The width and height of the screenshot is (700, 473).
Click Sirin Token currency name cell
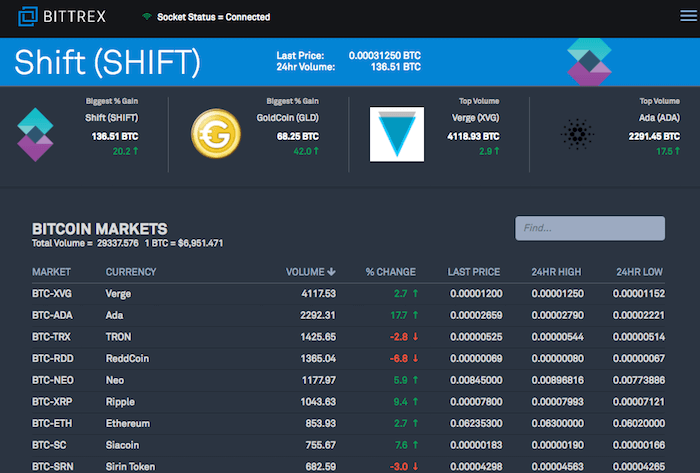click(x=130, y=466)
